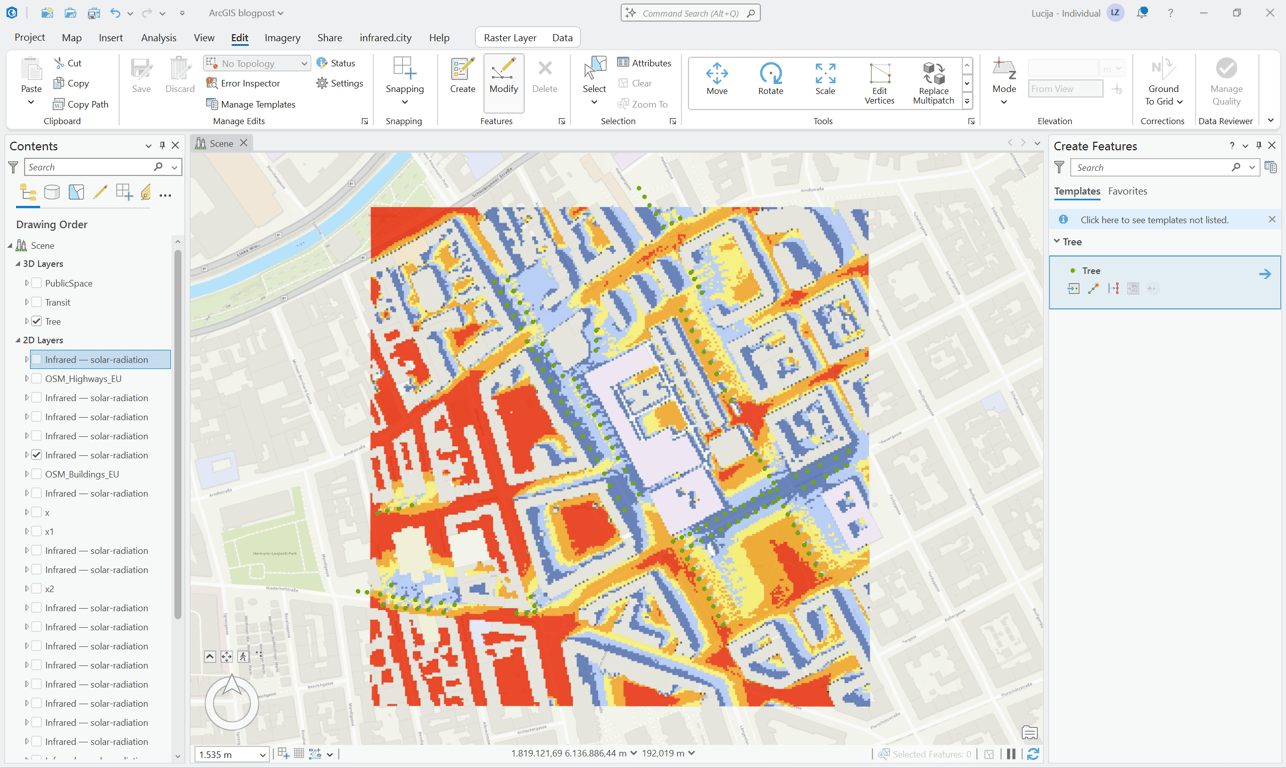Click the Contents pane search field
Viewport: 1286px width, 768px height.
(90, 167)
